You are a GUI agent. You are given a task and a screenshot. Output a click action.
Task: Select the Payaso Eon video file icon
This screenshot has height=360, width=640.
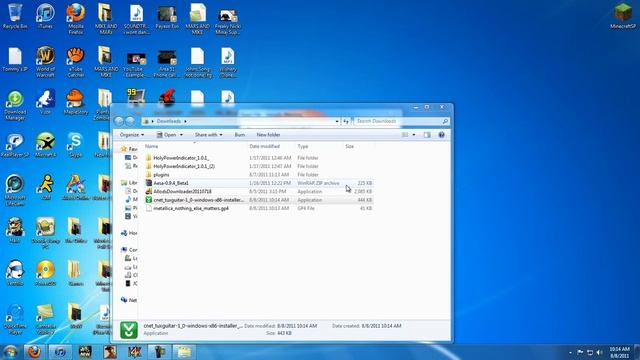click(x=167, y=16)
